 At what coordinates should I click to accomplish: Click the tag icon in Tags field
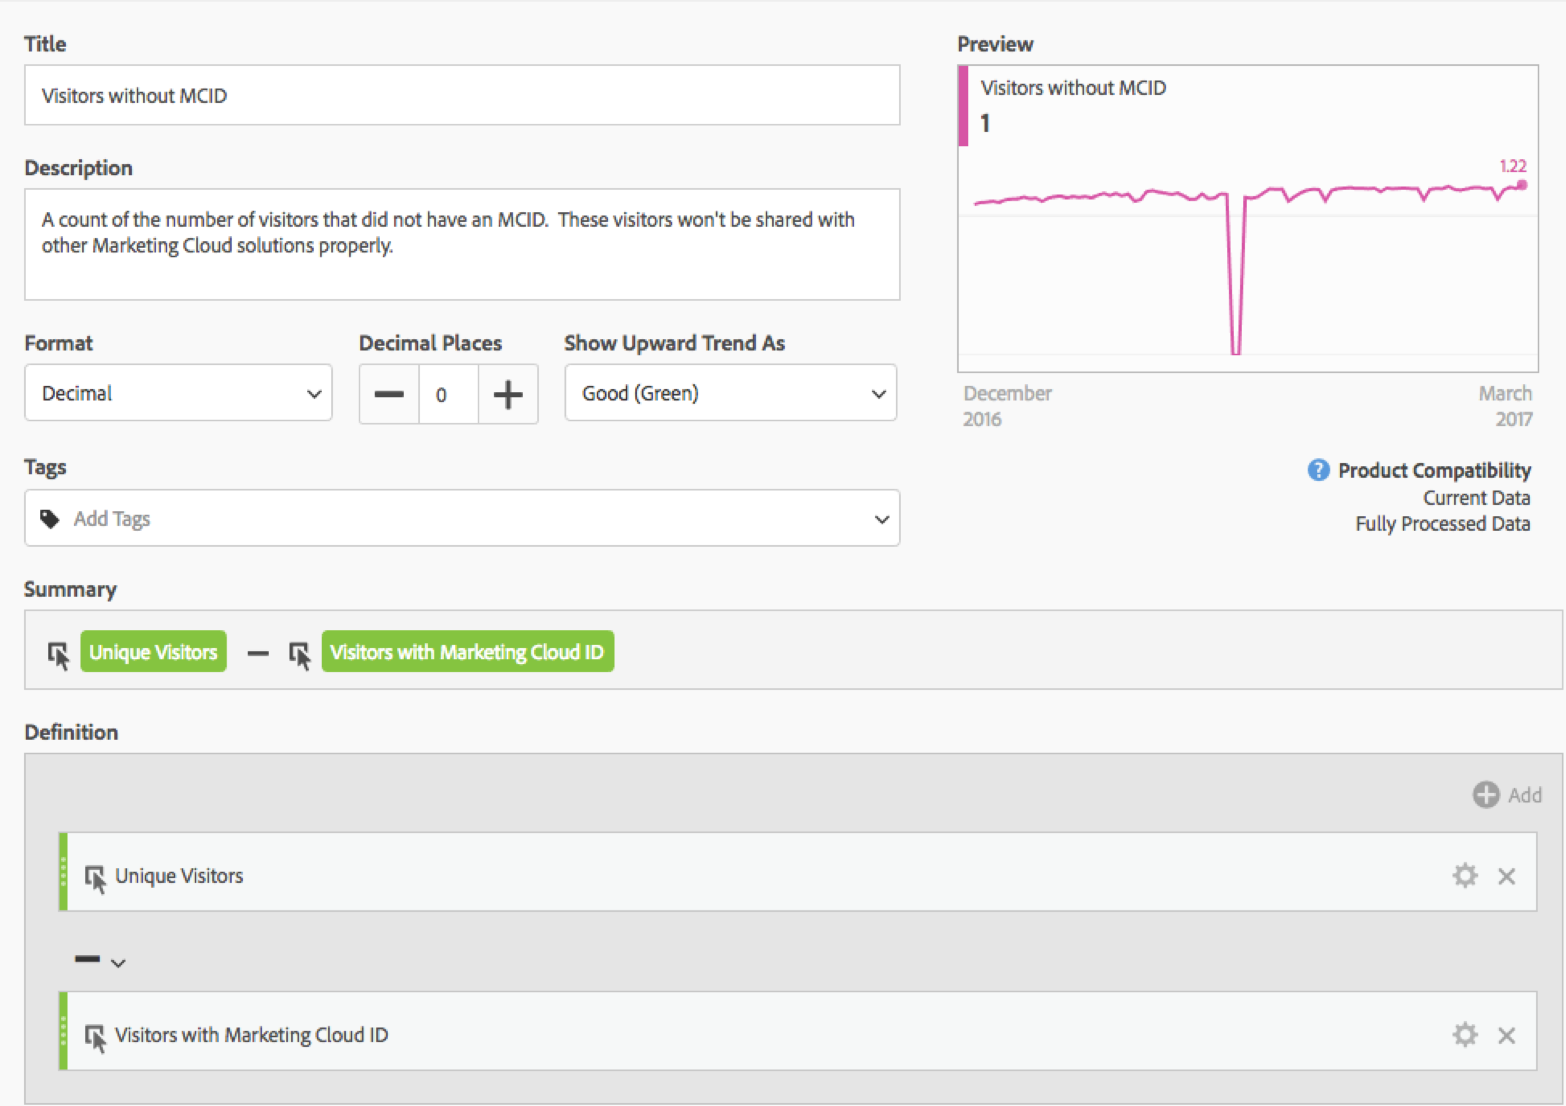point(50,519)
